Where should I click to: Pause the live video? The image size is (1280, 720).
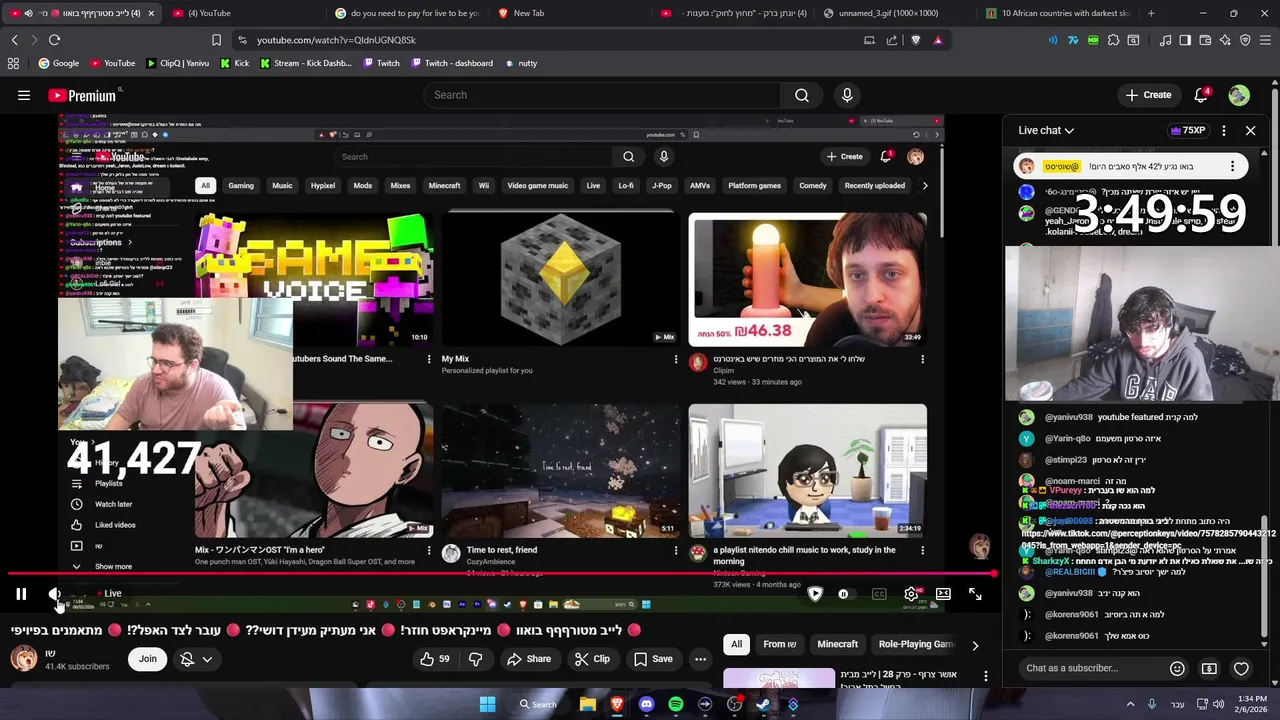21,594
